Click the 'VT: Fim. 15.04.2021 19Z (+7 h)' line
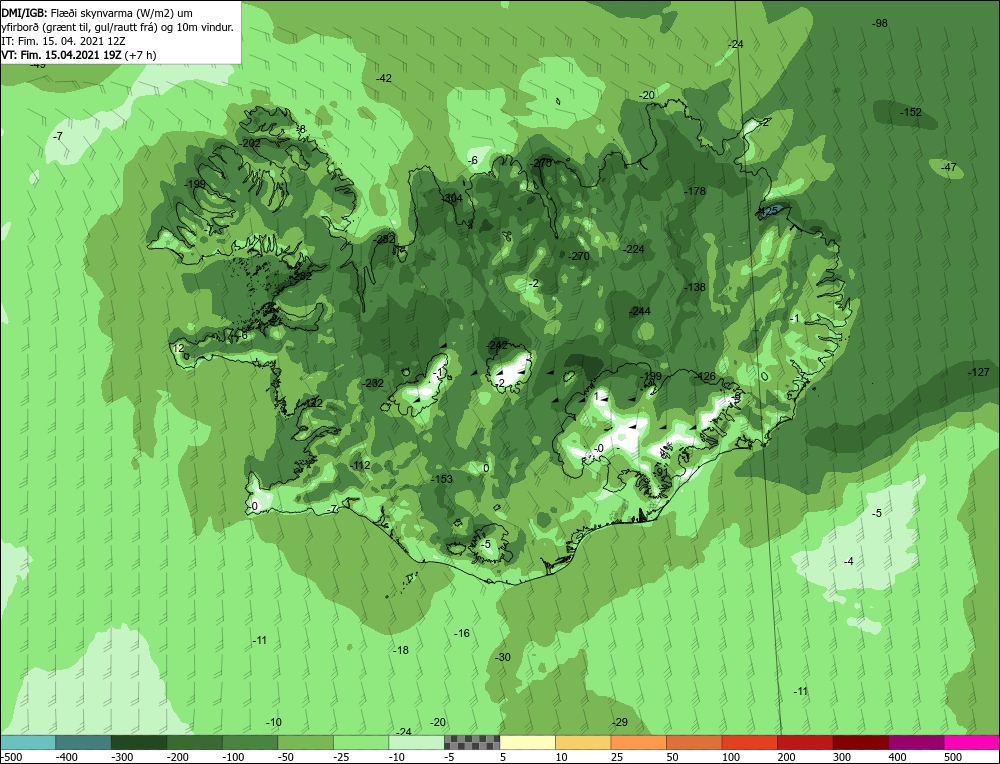Screen dimensions: 1000x764 click(x=78, y=55)
